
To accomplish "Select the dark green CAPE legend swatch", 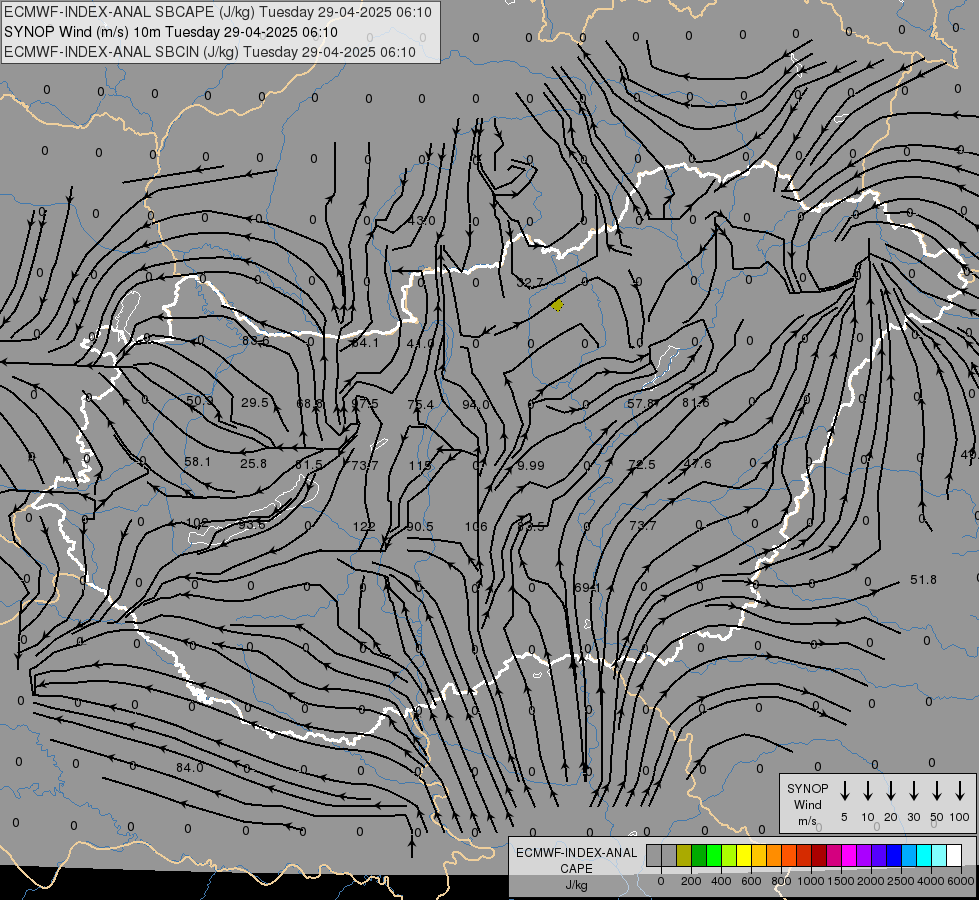I will point(699,855).
